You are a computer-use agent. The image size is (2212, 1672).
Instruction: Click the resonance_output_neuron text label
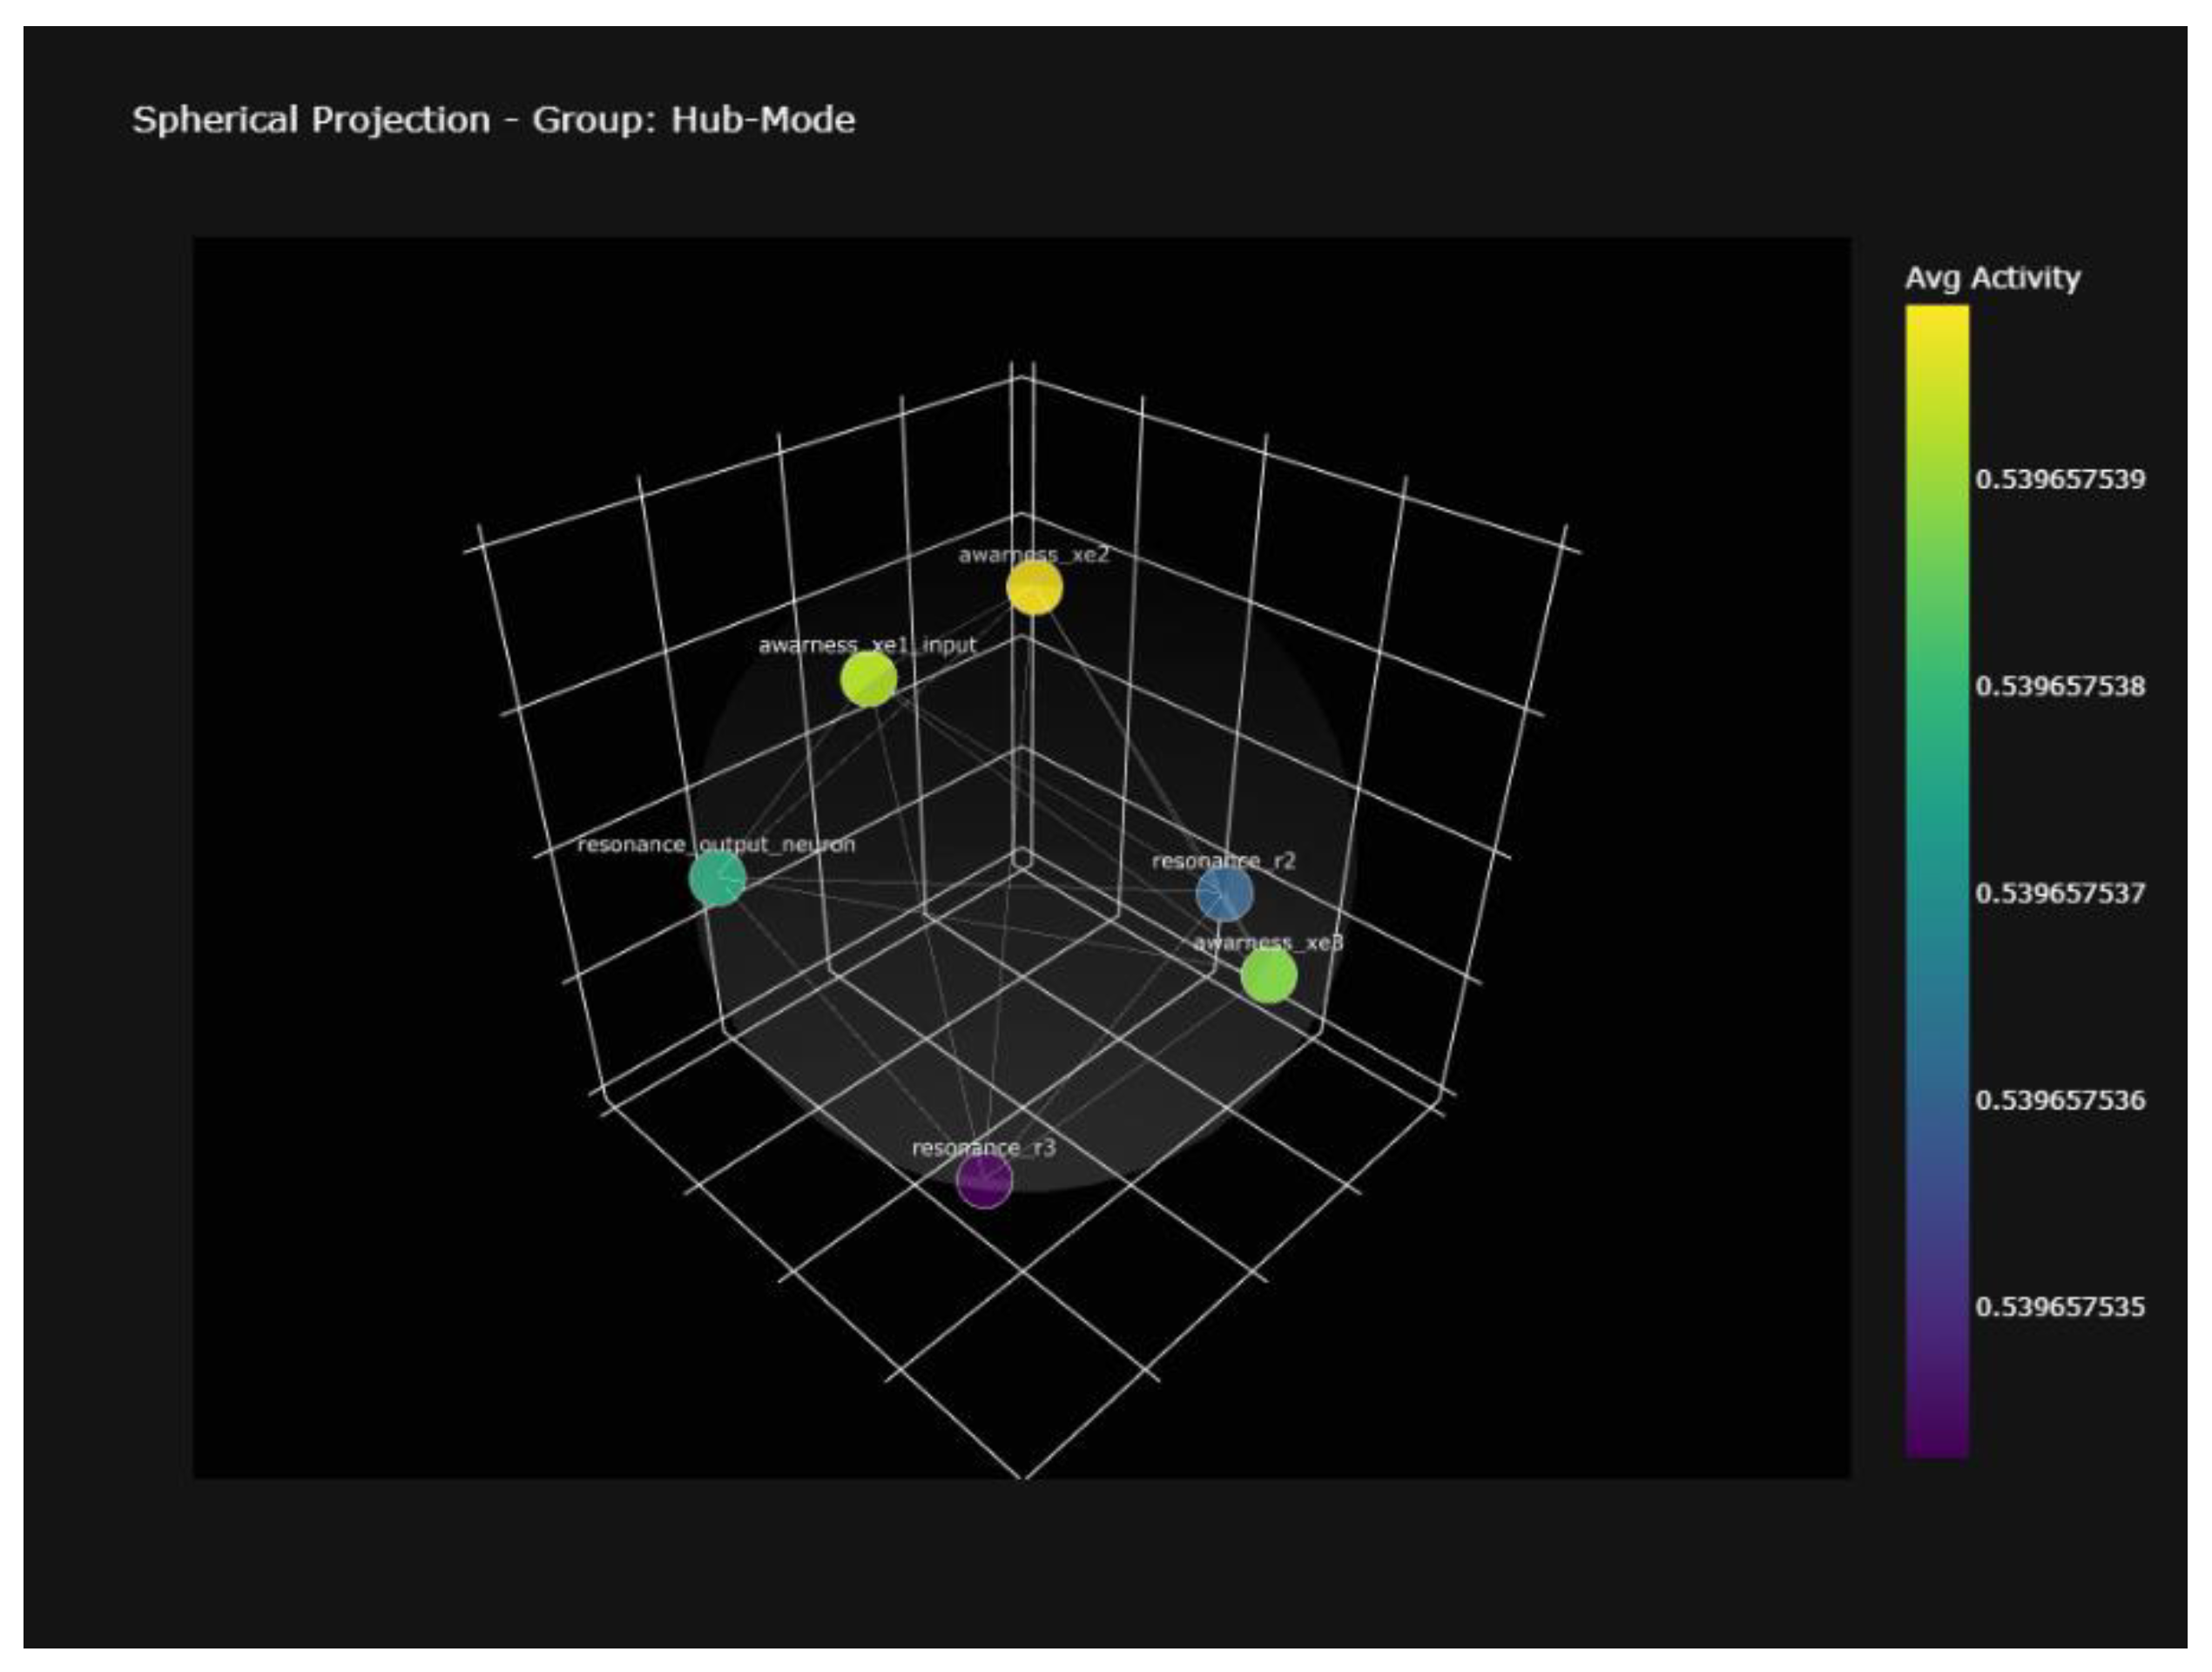pyautogui.click(x=716, y=844)
